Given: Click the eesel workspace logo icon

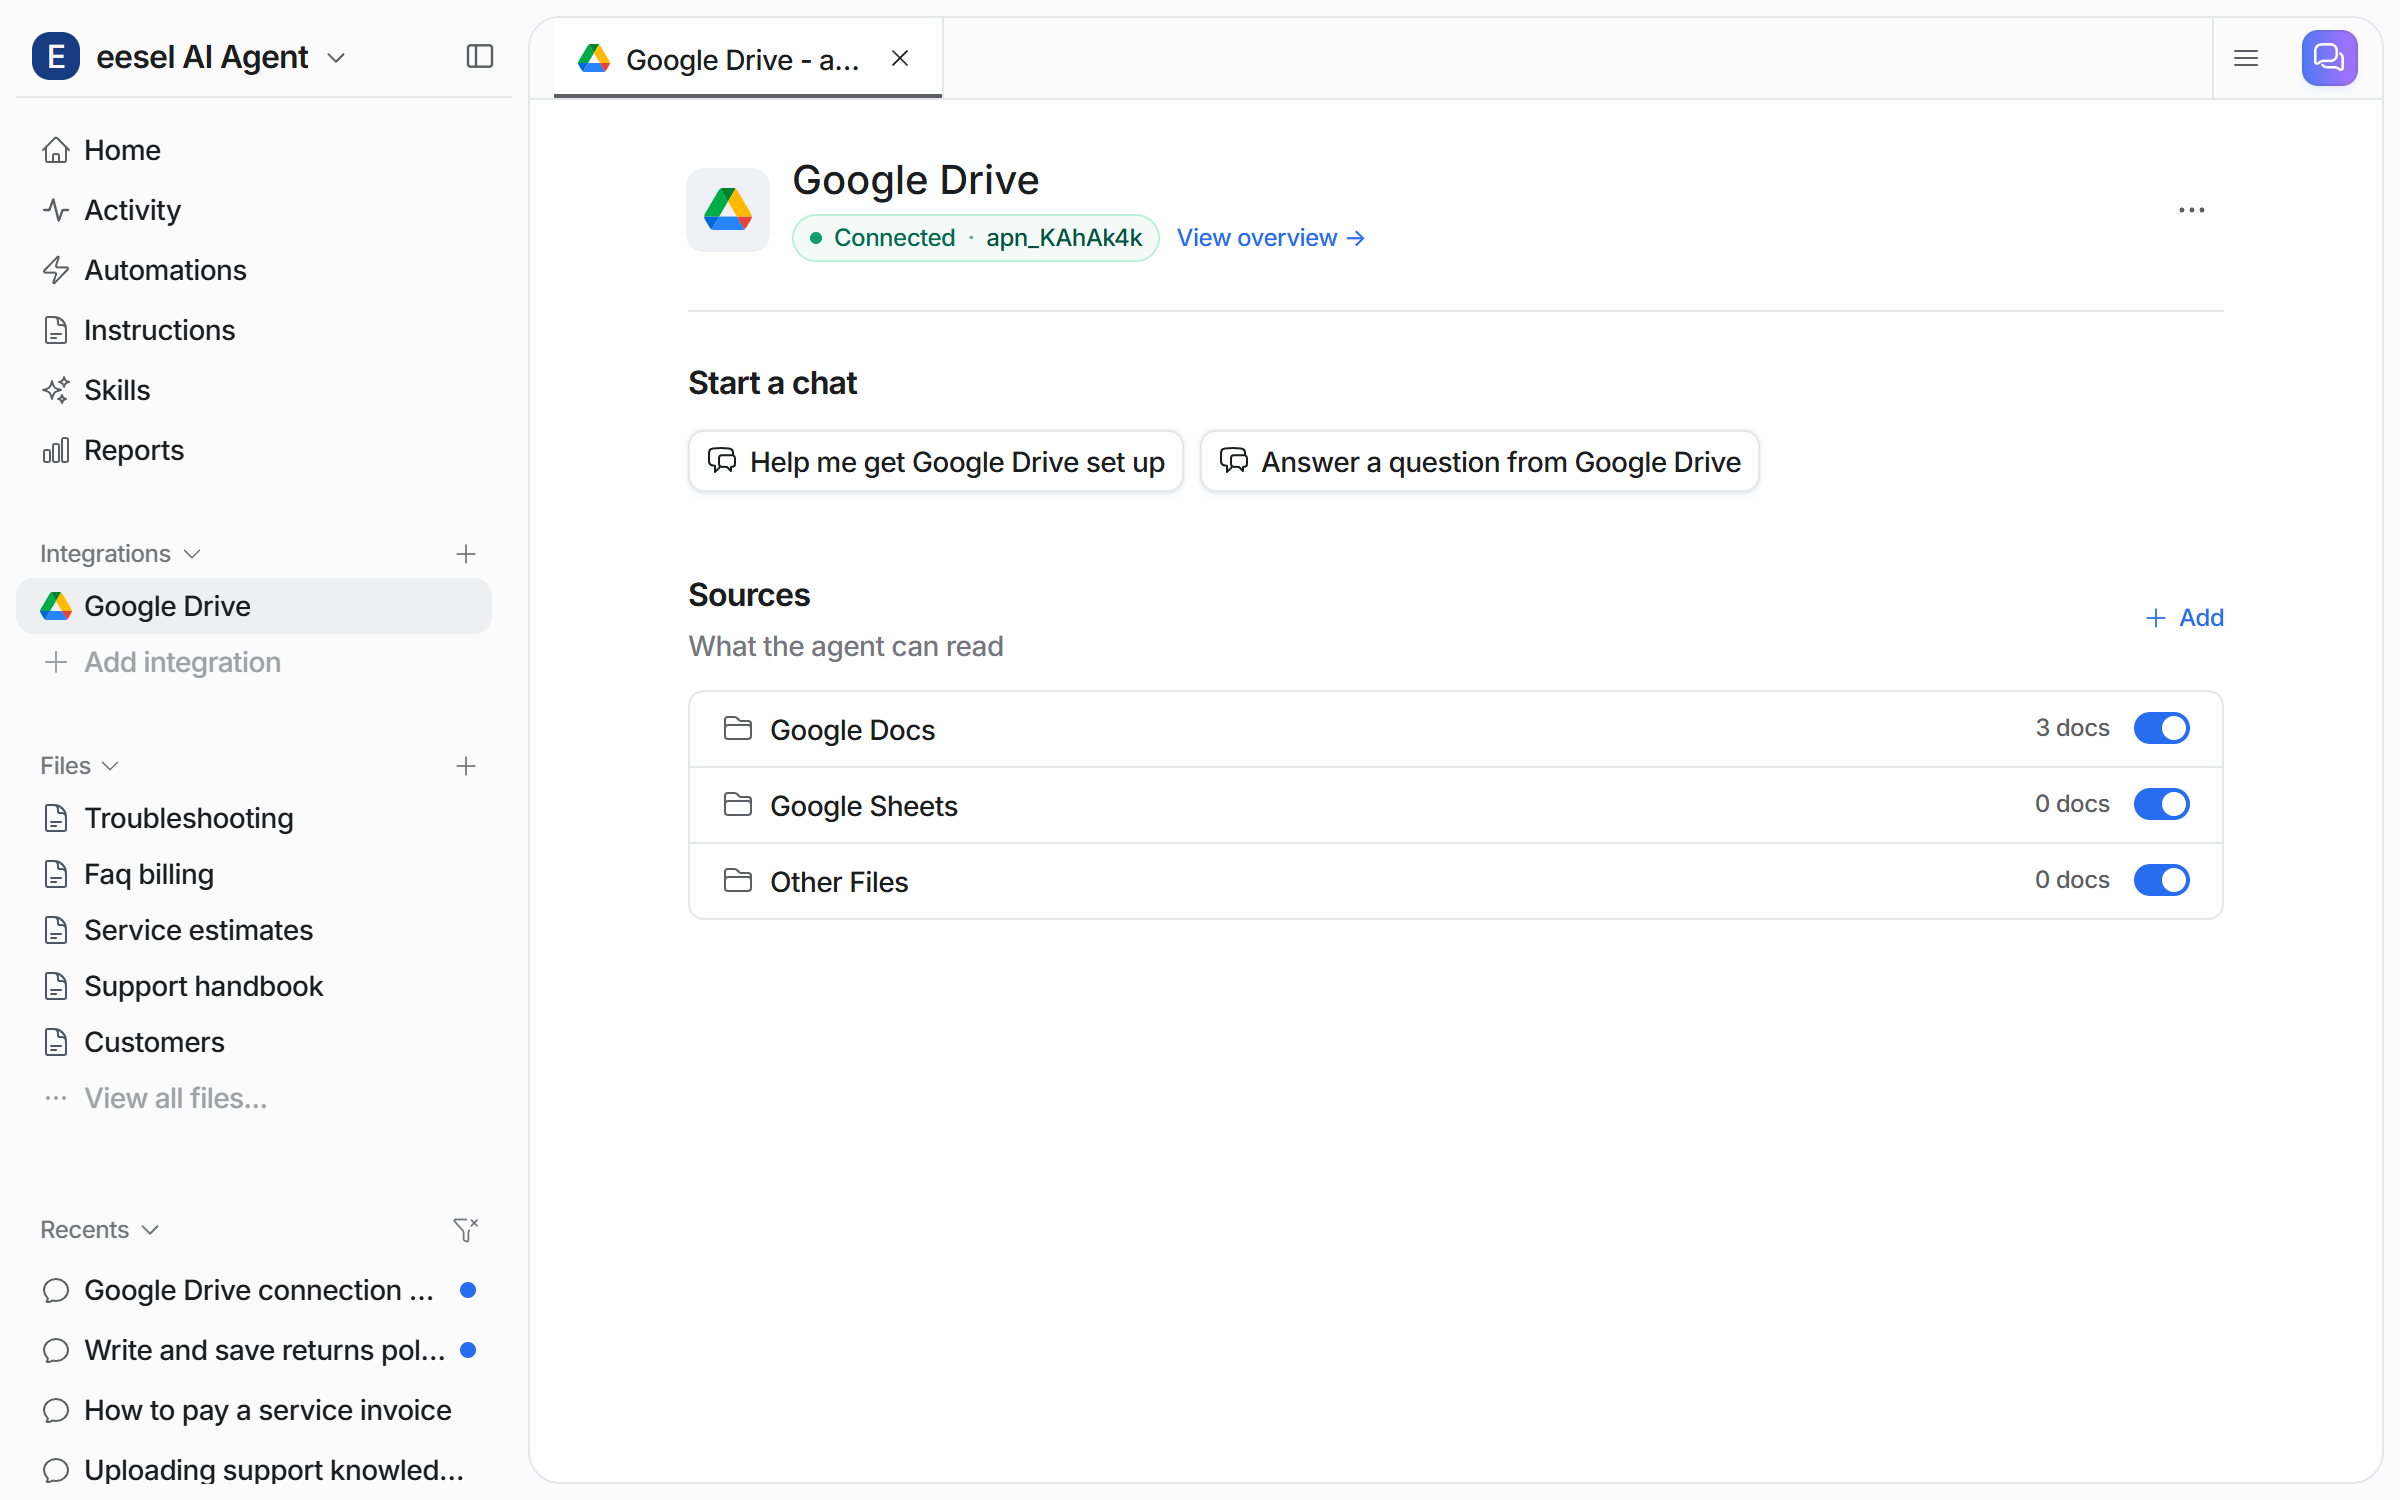Looking at the screenshot, I should point(56,56).
